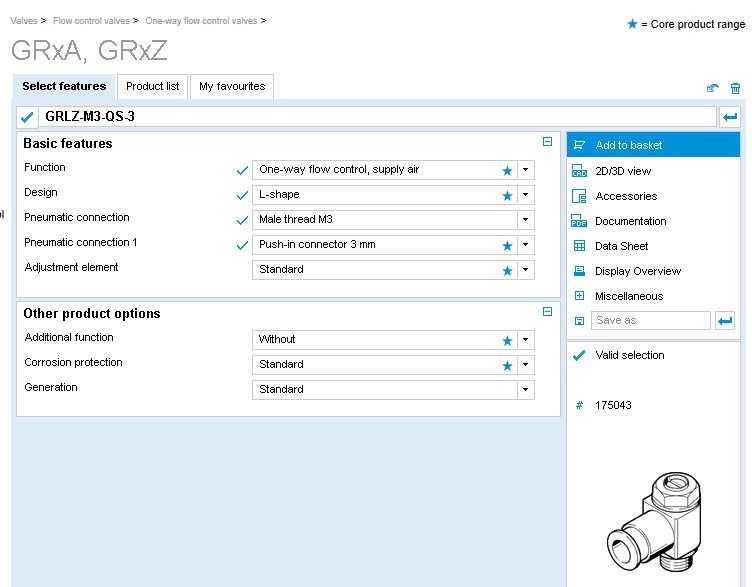
Task: Click the type code field GRLZ-M3-QS-3
Action: click(x=377, y=117)
